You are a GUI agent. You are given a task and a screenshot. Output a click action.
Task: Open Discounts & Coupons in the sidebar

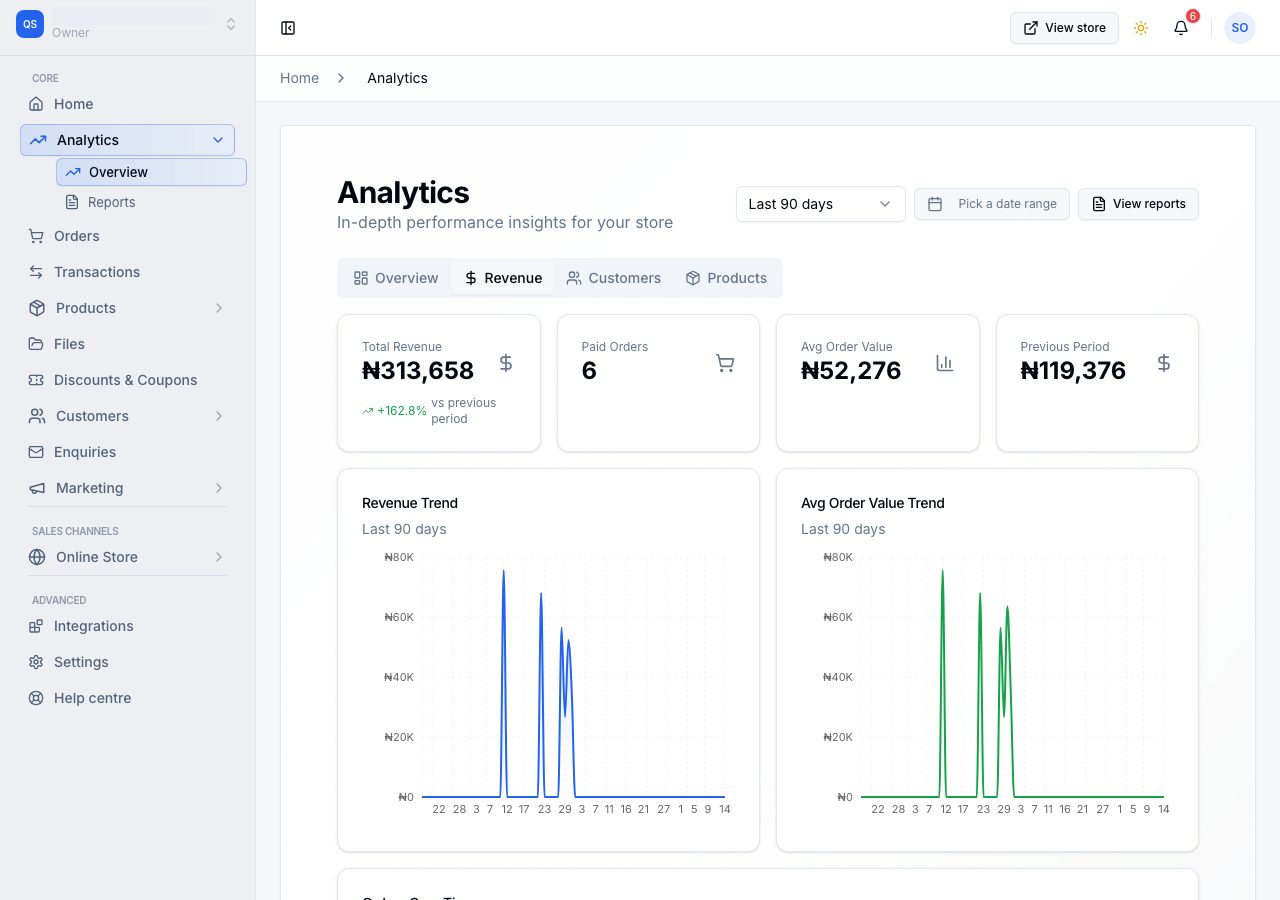pyautogui.click(x=127, y=380)
